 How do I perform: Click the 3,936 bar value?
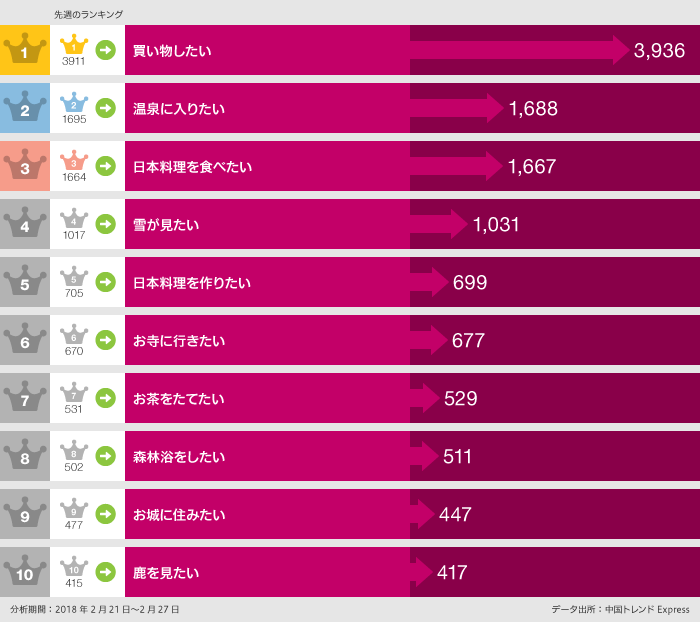(659, 51)
